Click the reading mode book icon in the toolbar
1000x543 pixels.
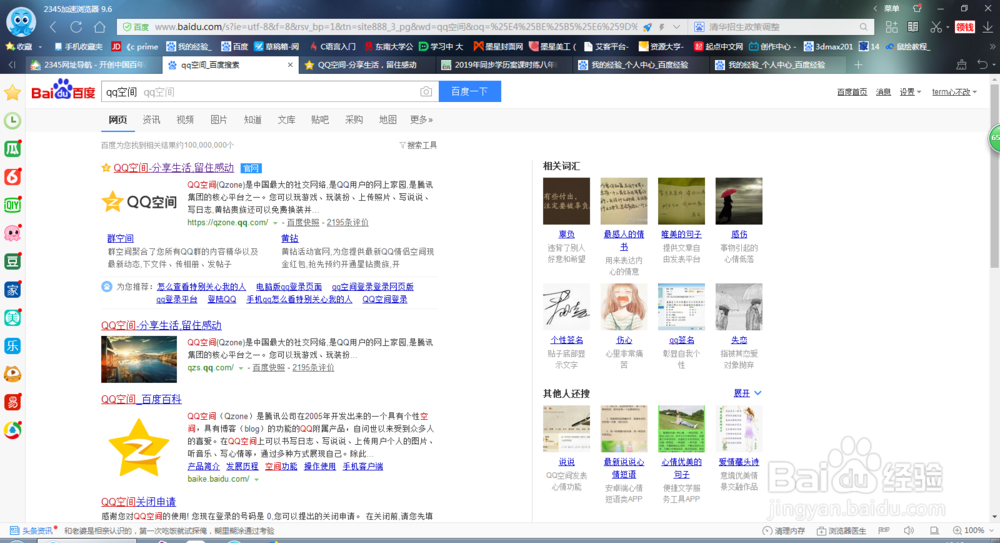point(913,27)
